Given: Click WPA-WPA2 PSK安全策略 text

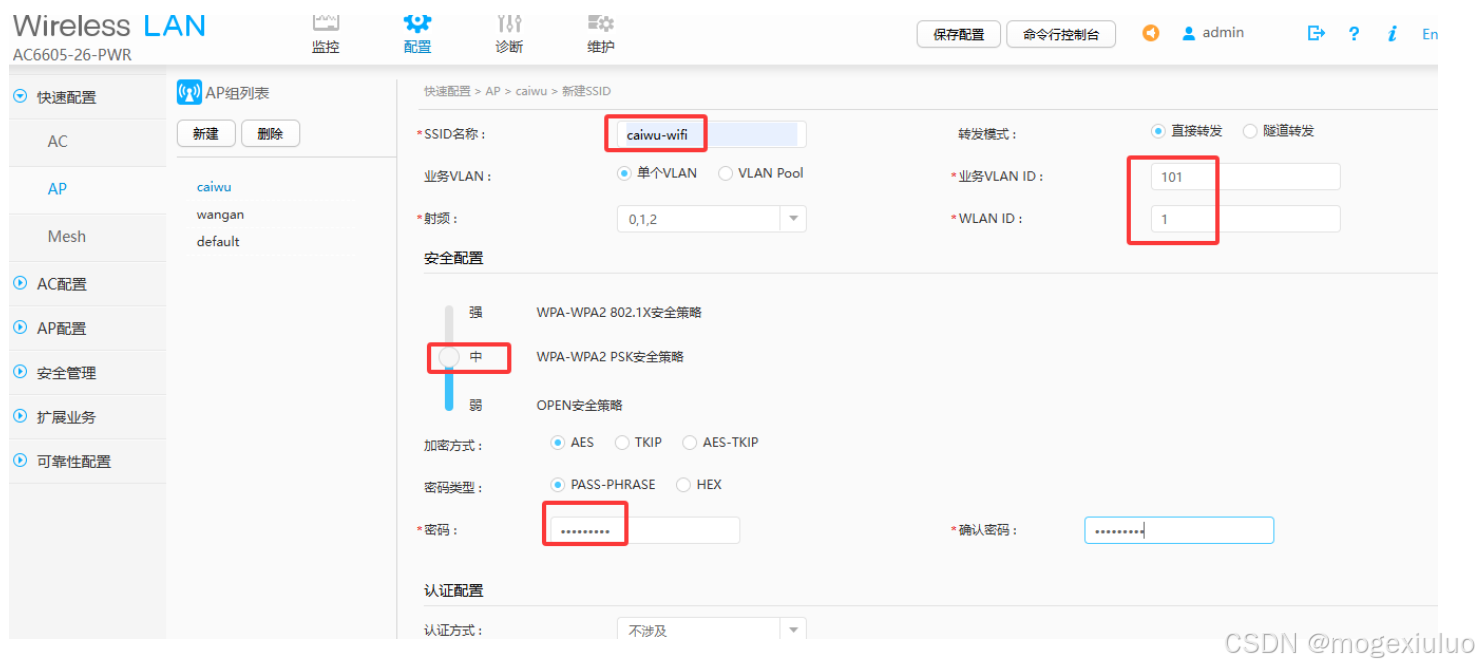Looking at the screenshot, I should click(610, 357).
